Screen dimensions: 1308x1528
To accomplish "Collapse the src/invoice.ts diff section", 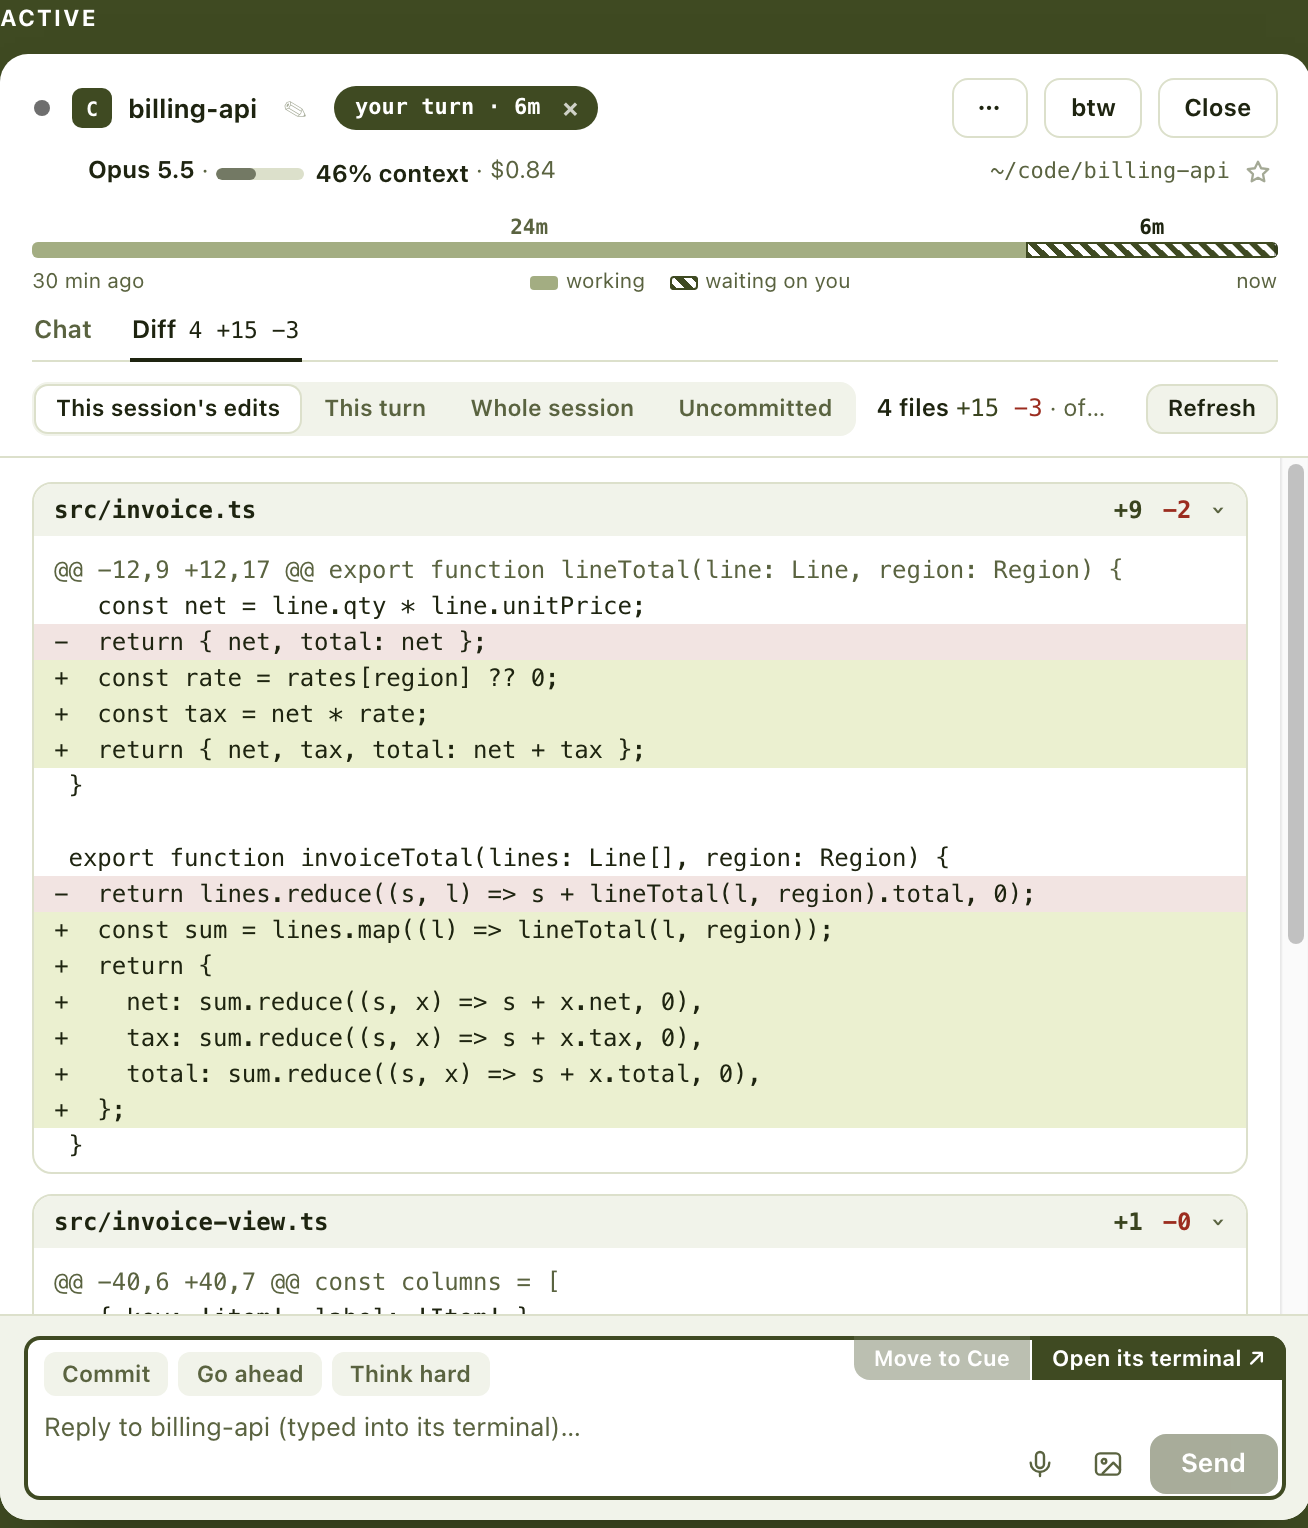I will [x=1218, y=510].
